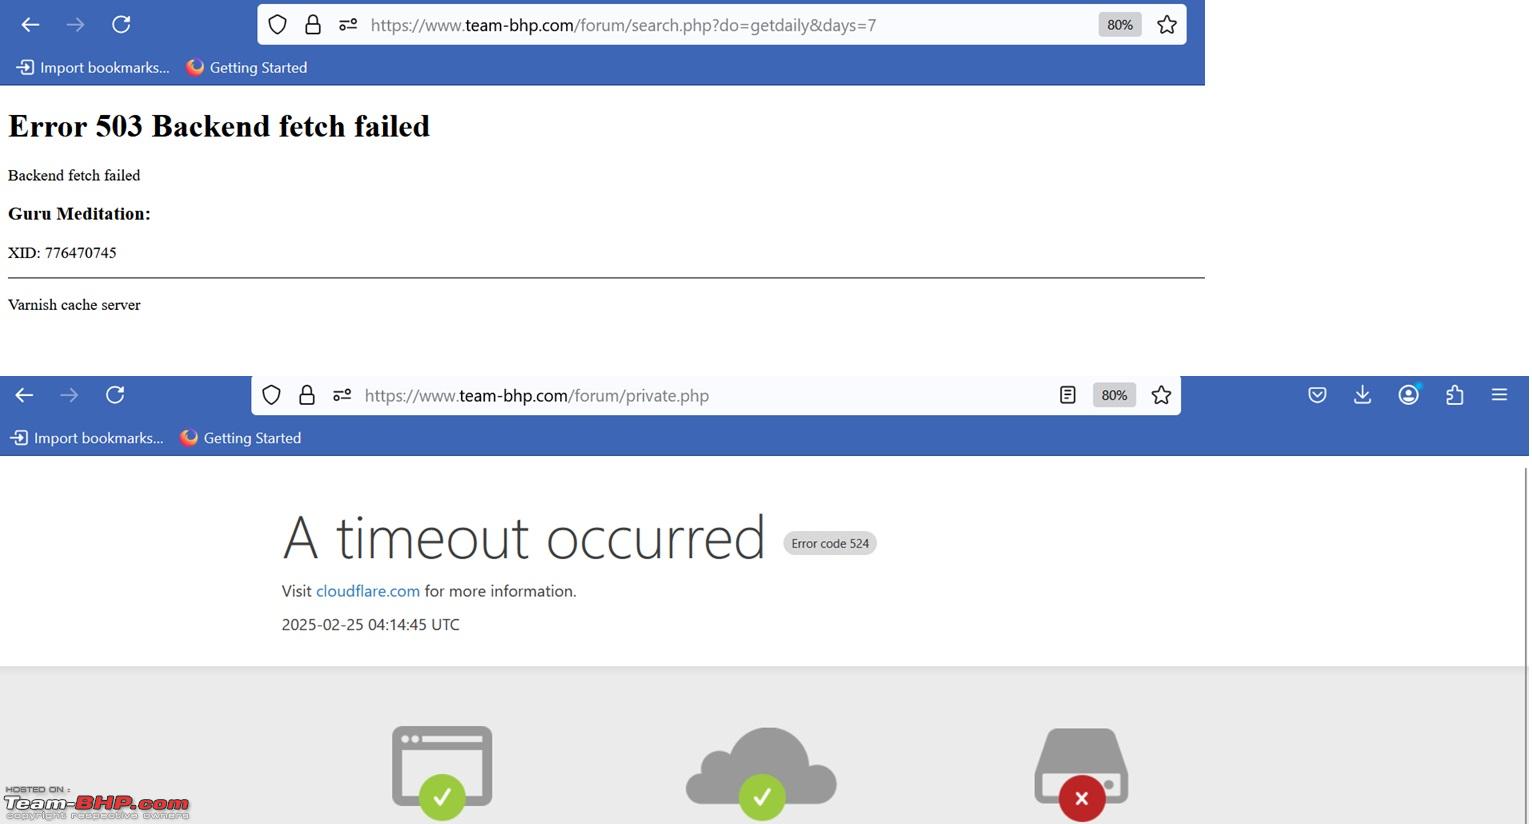Click the reload icon beside the search.php address bar
This screenshot has height=824, width=1532.
(121, 24)
